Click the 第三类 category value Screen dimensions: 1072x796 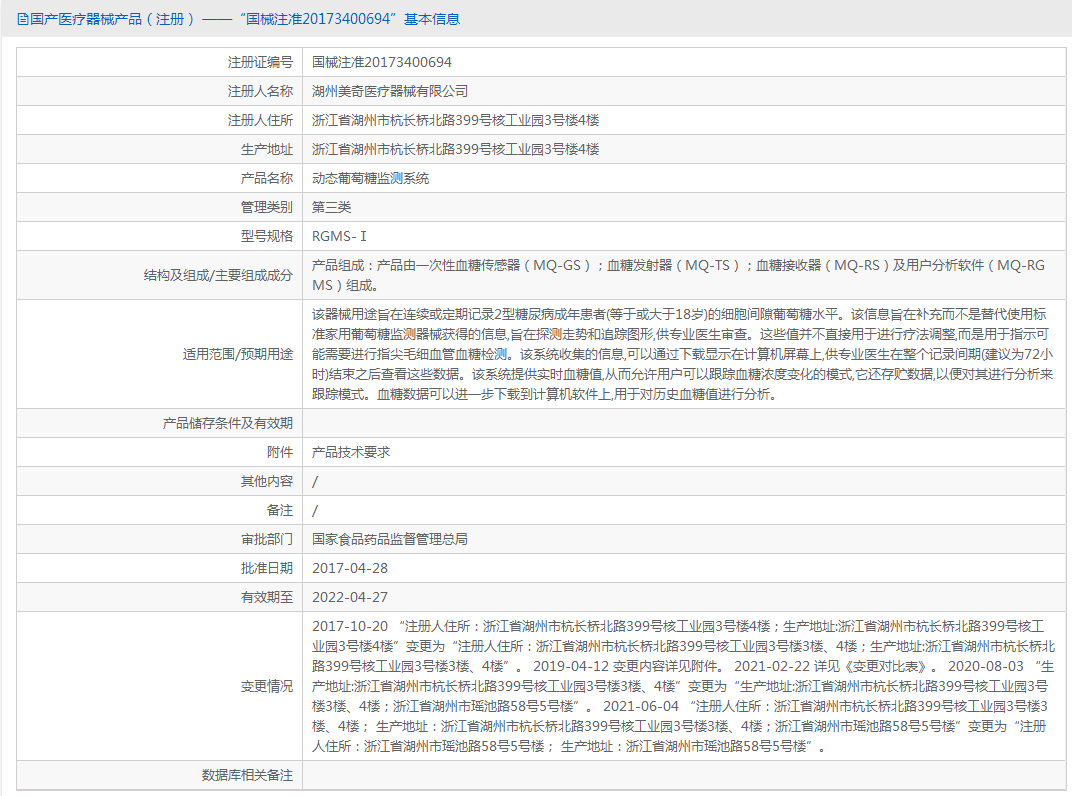(332, 207)
